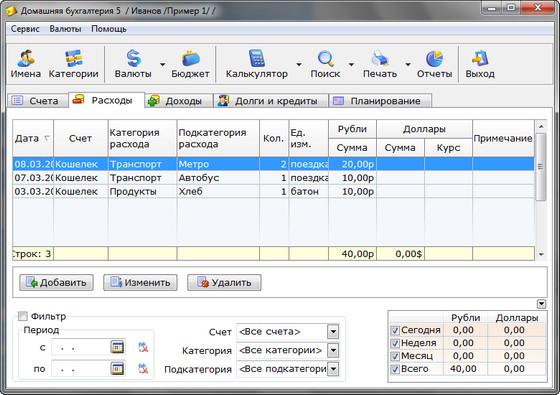The height and width of the screenshot is (395, 560).
Task: Click the Кол. column header
Action: [x=274, y=138]
